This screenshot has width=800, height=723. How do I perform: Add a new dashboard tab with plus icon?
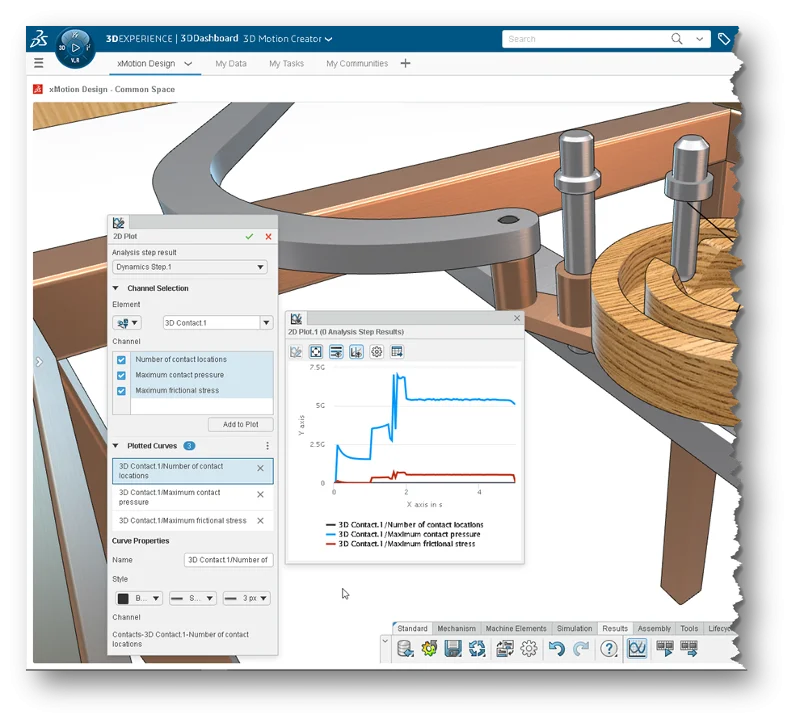(406, 63)
